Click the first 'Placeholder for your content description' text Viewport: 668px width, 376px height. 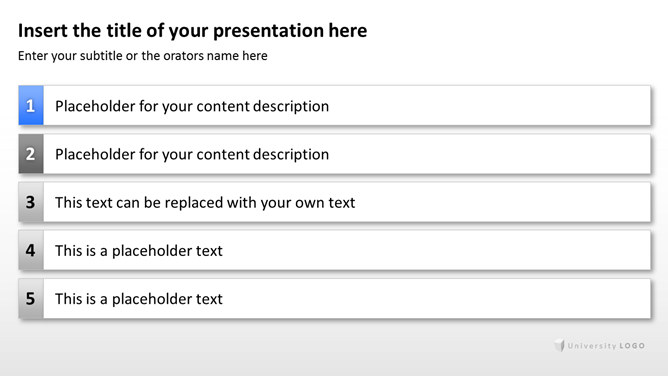(192, 106)
